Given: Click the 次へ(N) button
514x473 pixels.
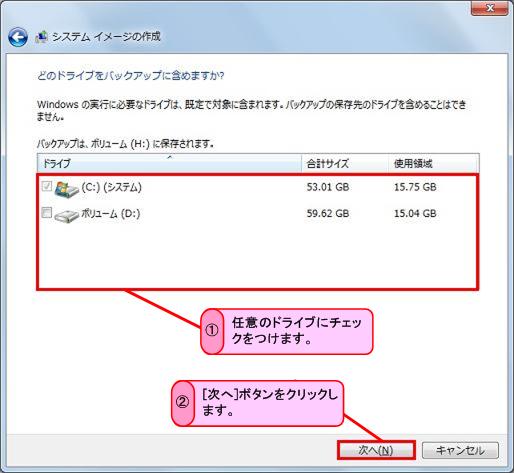Looking at the screenshot, I should click(x=376, y=450).
